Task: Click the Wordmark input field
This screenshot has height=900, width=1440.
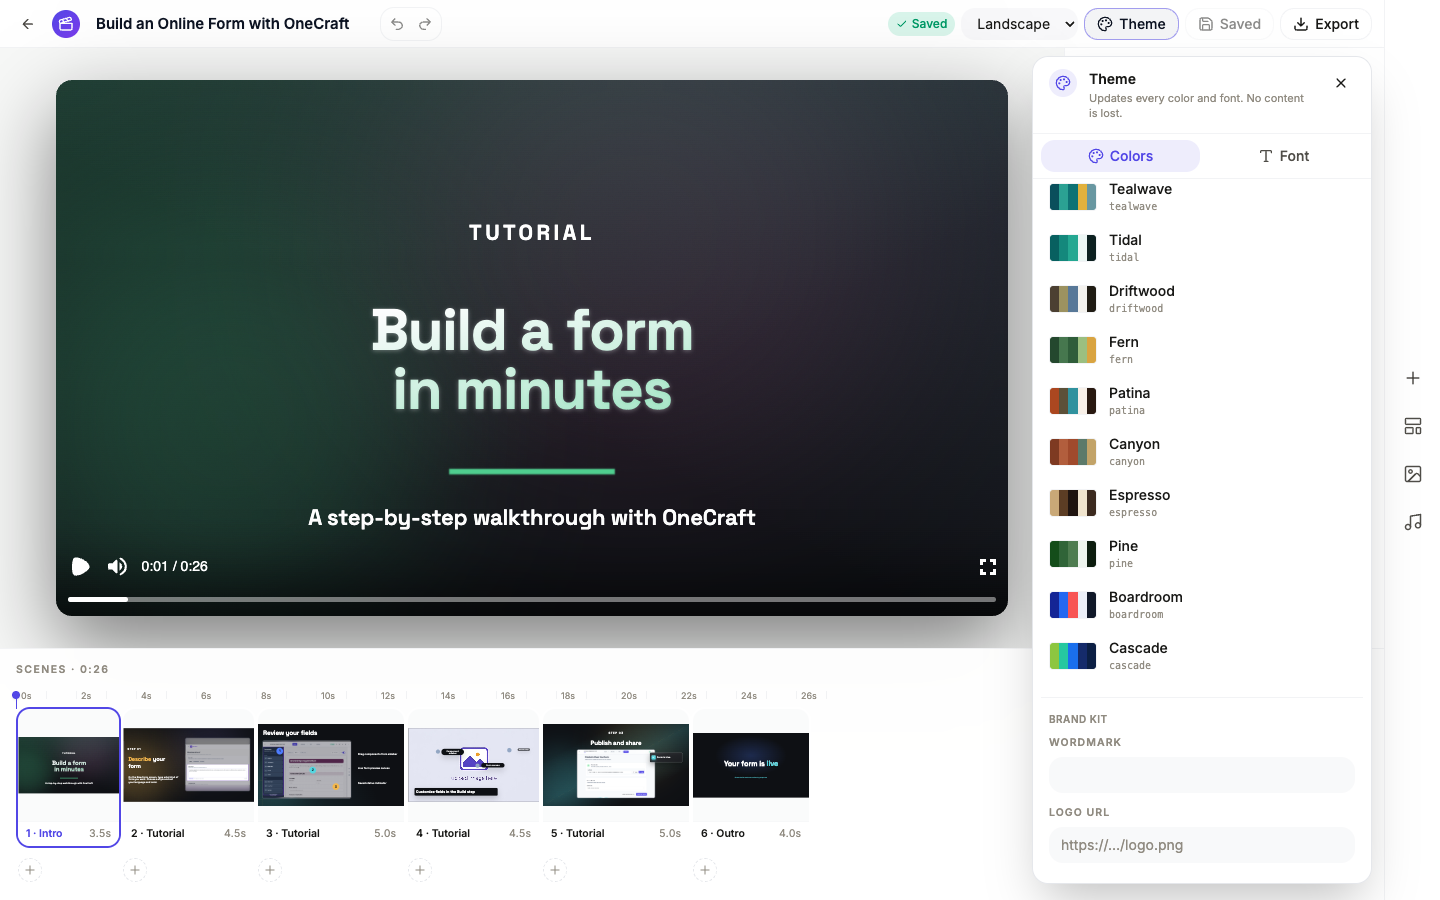Action: click(x=1202, y=775)
